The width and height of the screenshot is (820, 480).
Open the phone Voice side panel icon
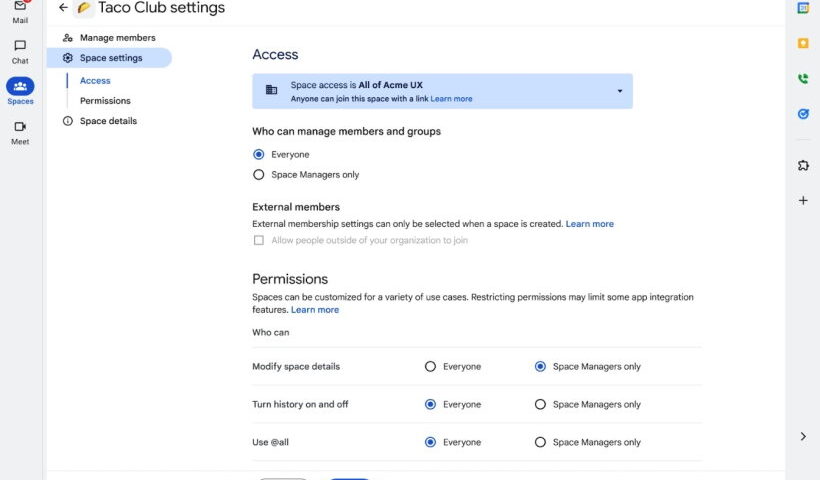point(803,79)
